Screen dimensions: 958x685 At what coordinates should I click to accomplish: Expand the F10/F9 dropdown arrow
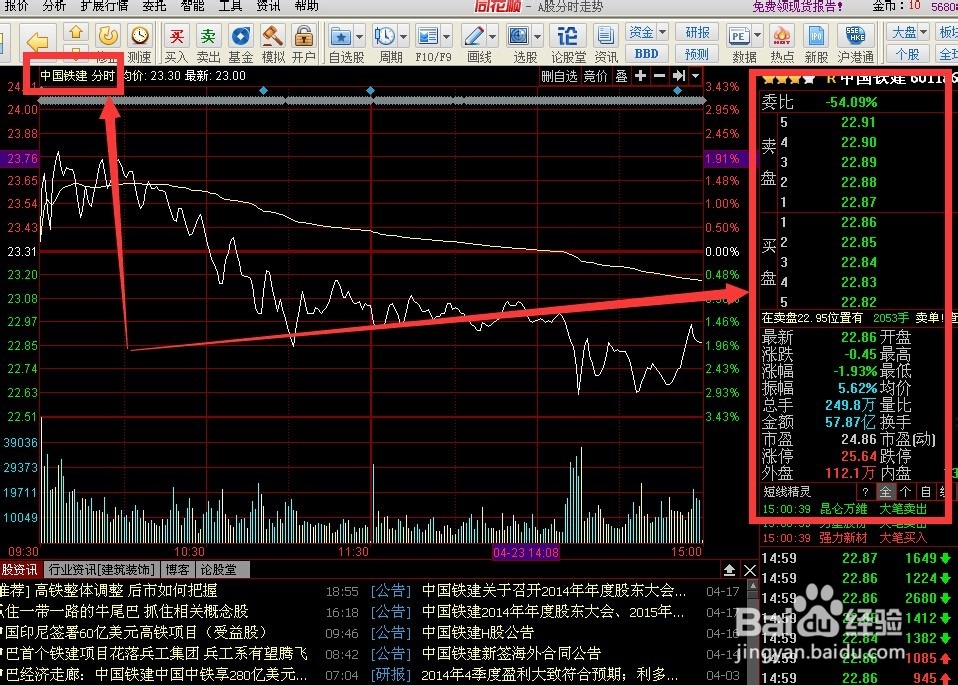pos(447,37)
